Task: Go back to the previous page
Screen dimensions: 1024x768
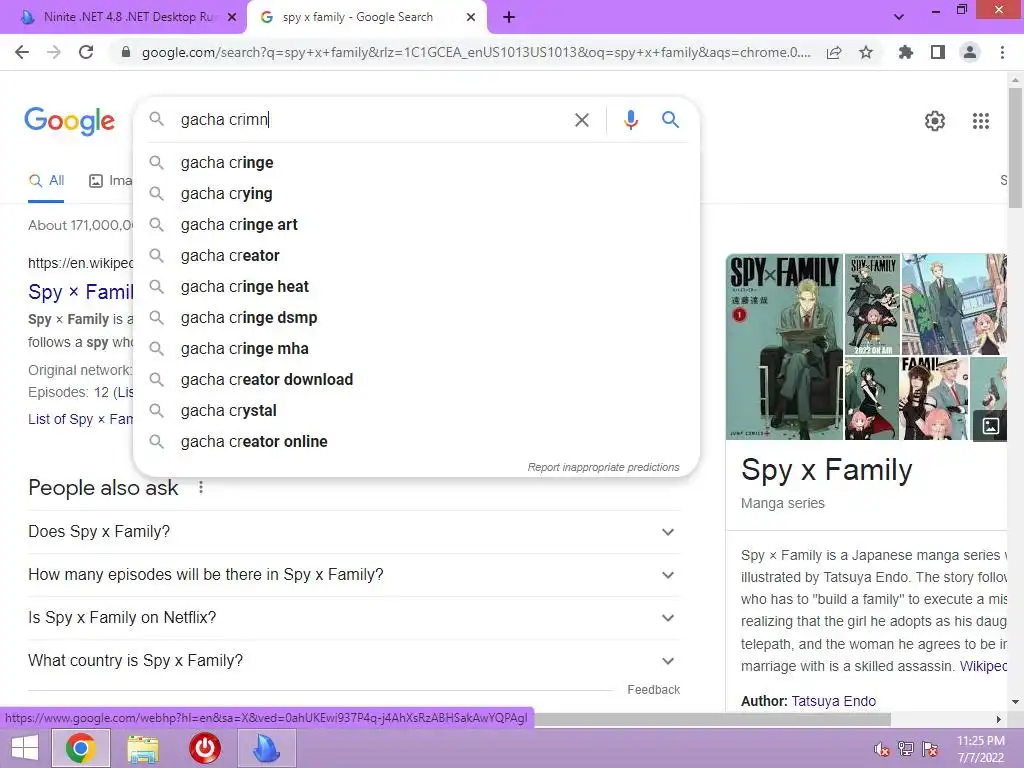Action: (x=22, y=52)
